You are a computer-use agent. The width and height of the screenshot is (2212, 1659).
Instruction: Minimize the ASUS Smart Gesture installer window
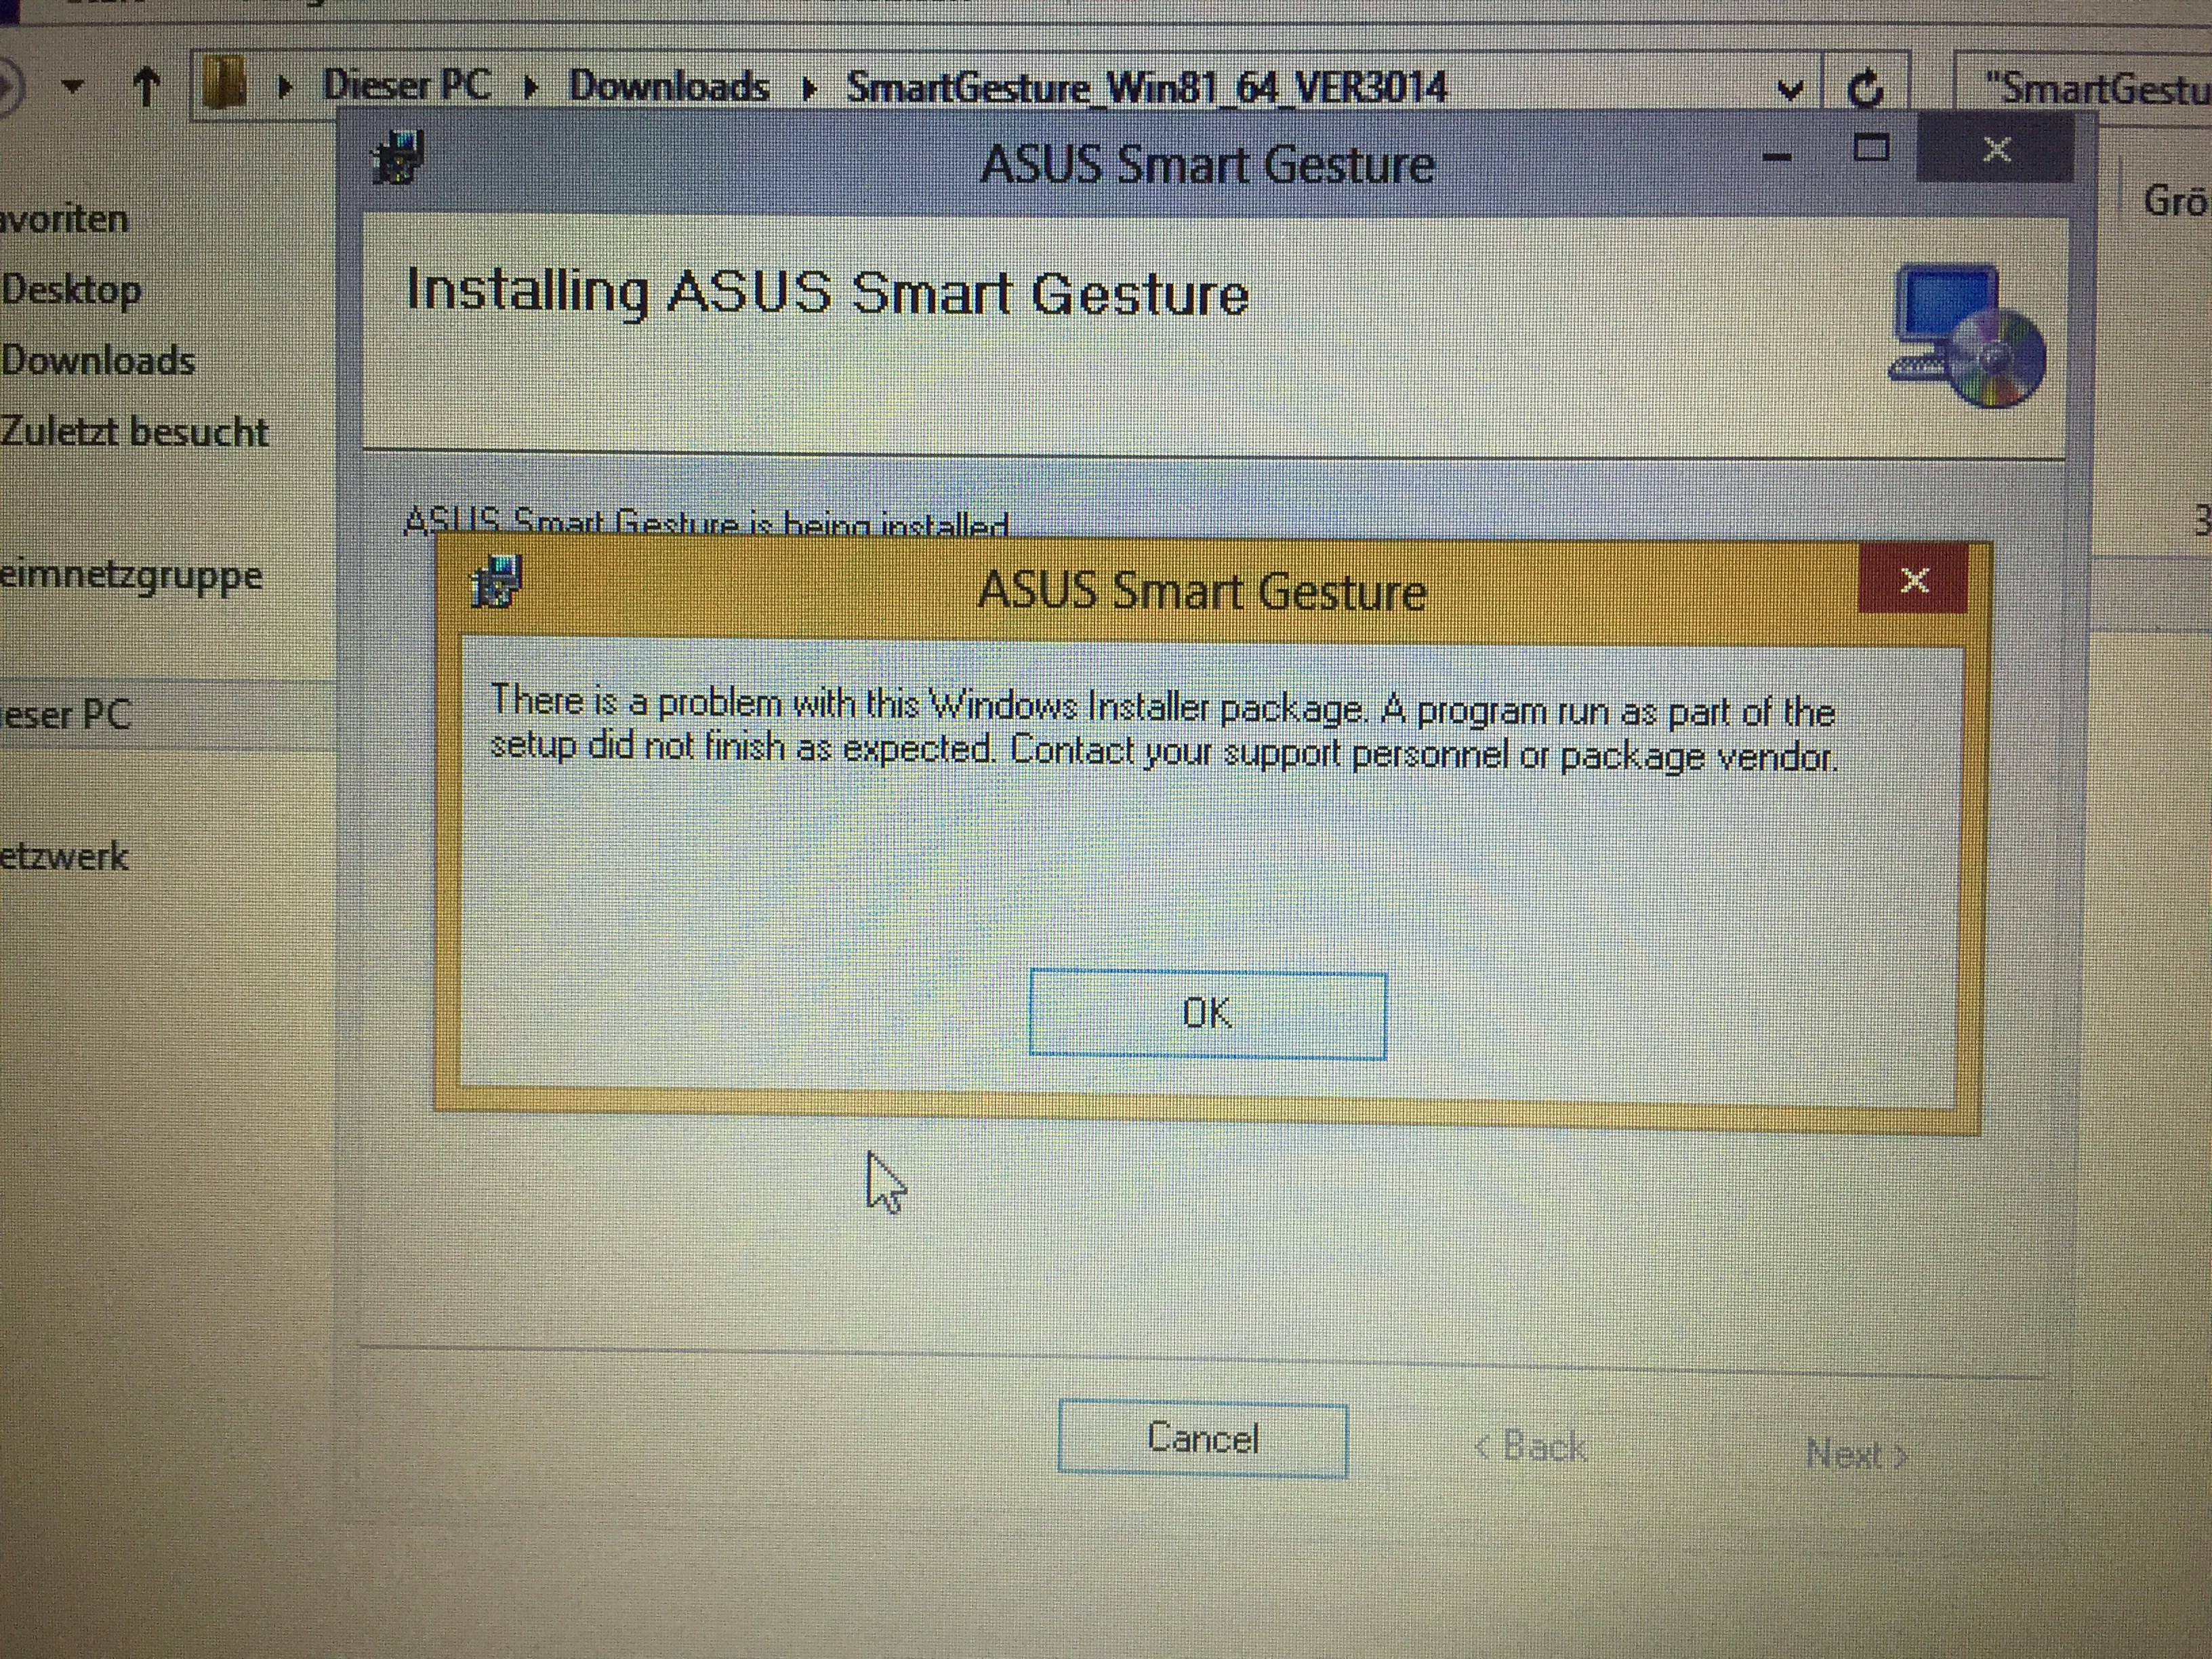click(x=1777, y=156)
